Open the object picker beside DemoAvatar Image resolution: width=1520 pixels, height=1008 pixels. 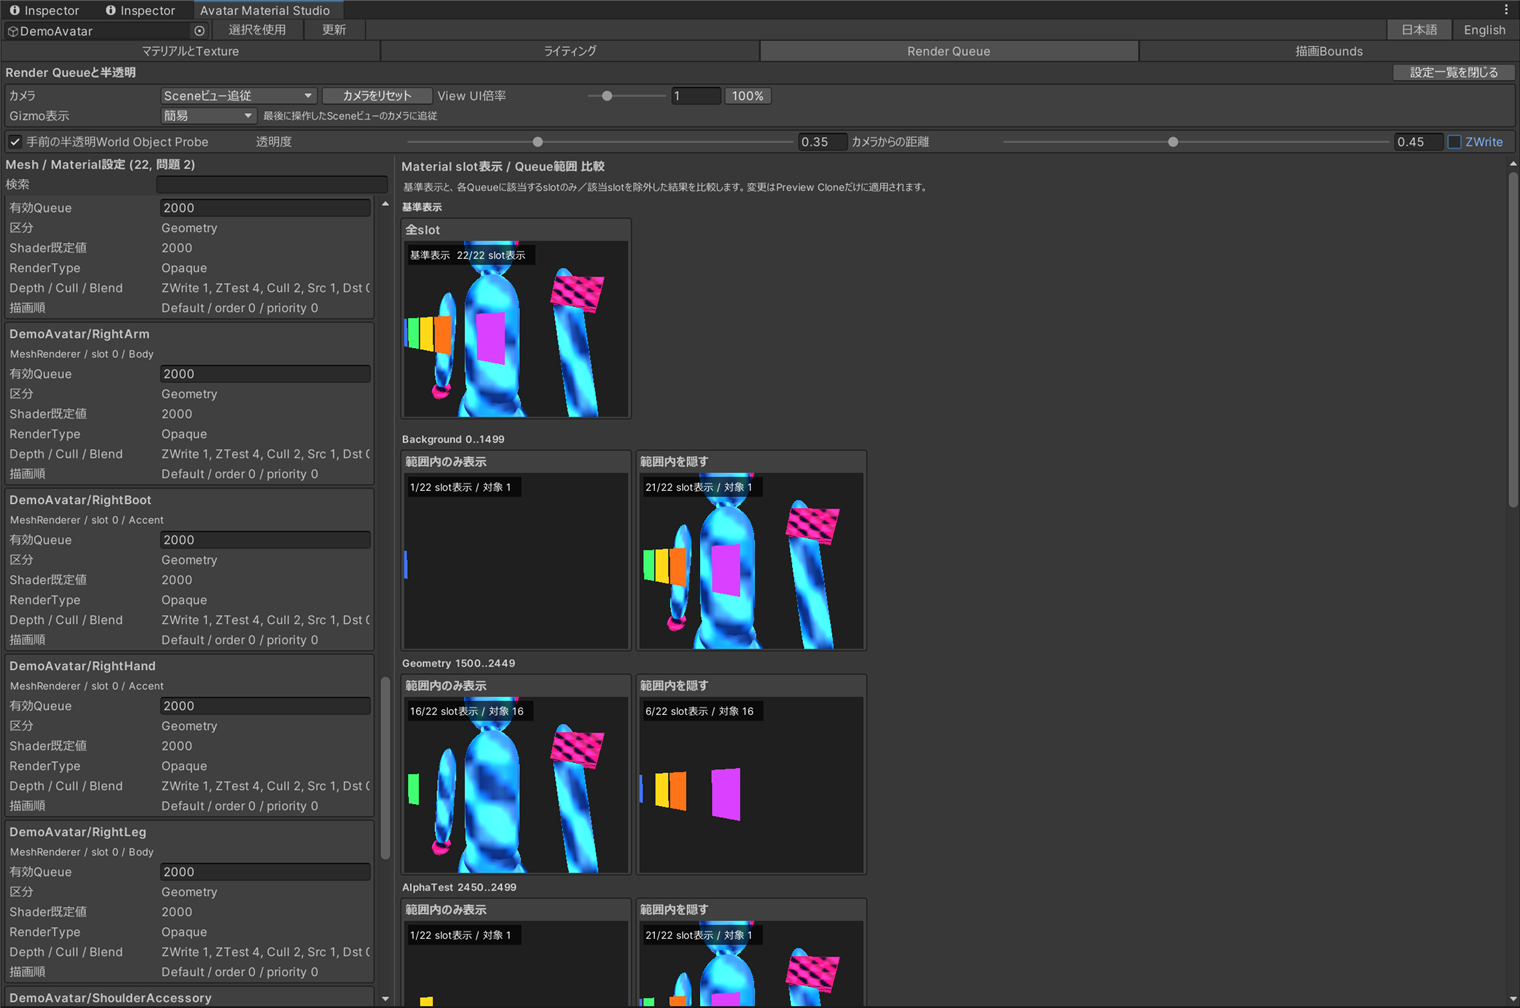[199, 31]
